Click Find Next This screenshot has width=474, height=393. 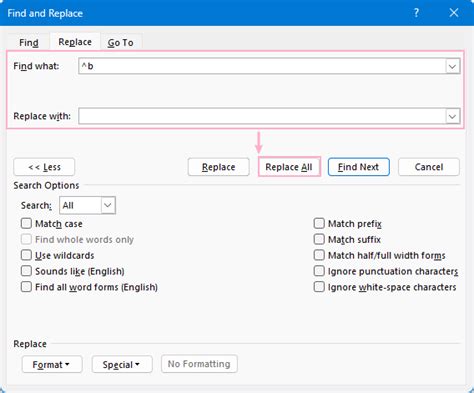[359, 167]
